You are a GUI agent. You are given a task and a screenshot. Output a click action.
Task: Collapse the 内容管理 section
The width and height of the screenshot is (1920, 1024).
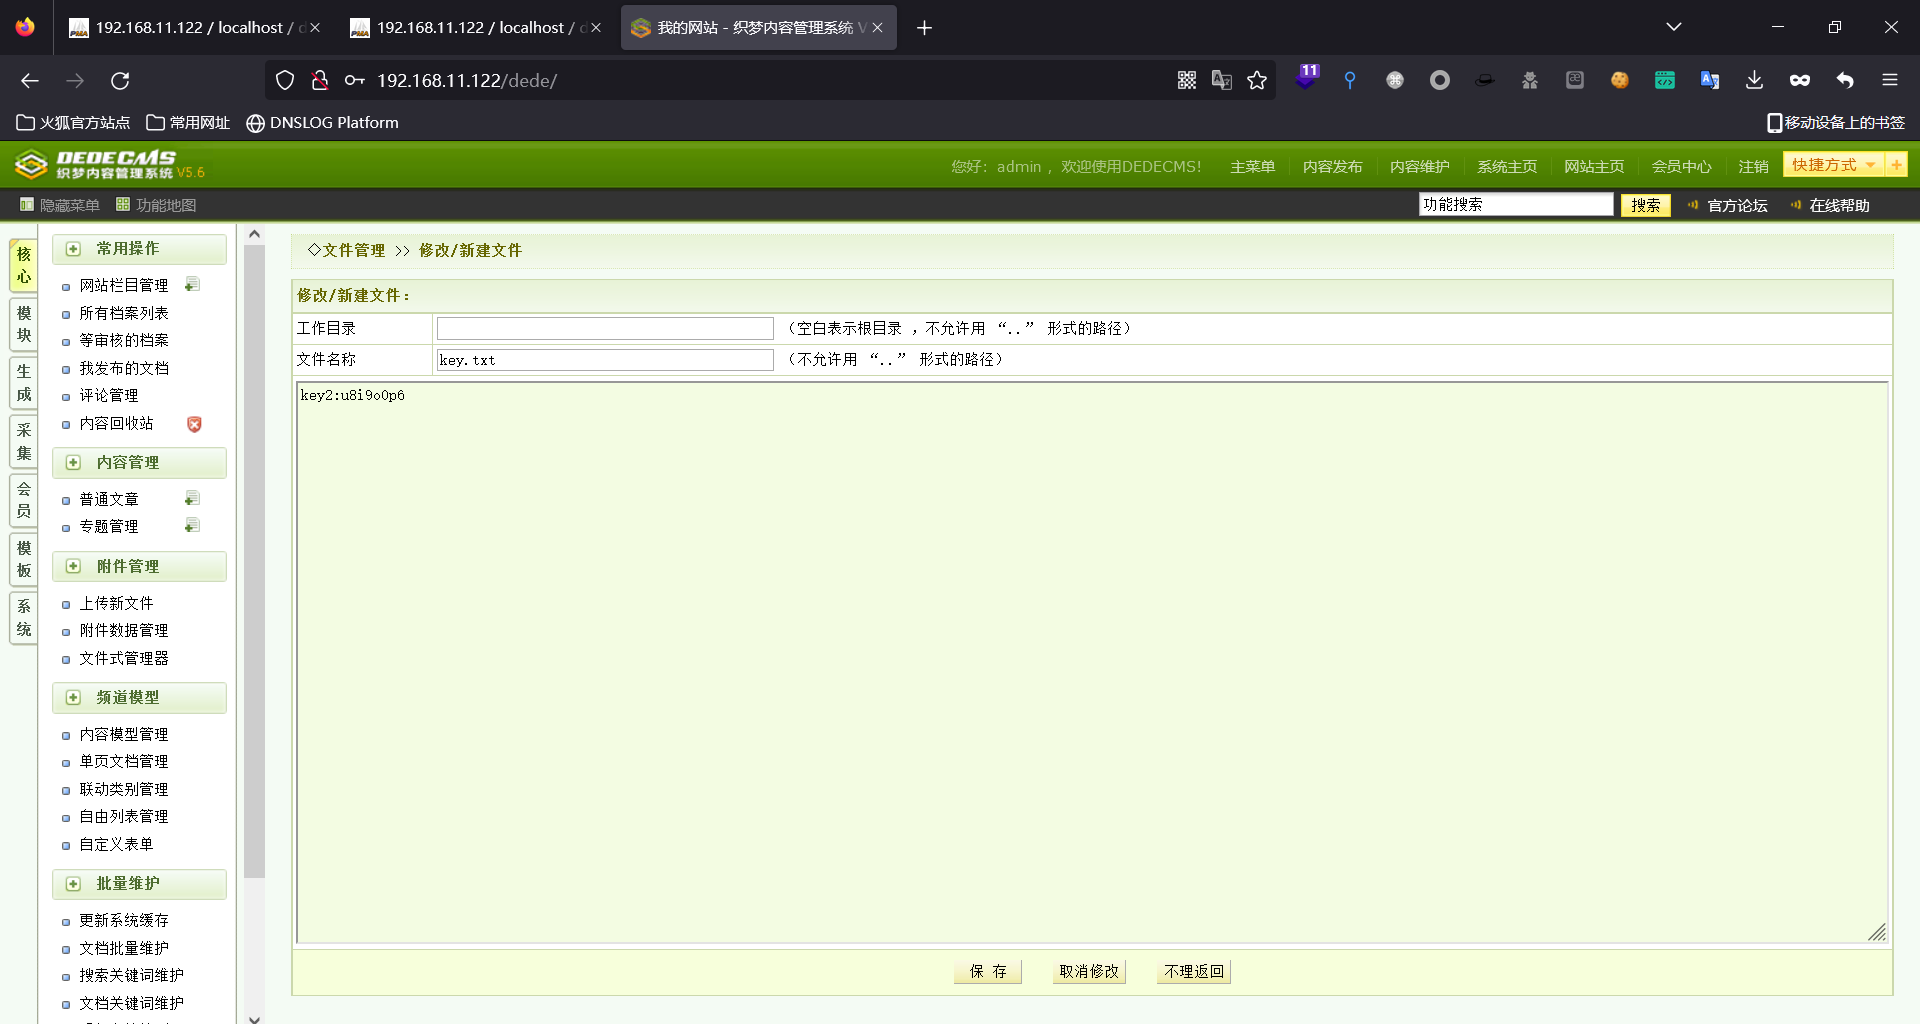(x=73, y=463)
